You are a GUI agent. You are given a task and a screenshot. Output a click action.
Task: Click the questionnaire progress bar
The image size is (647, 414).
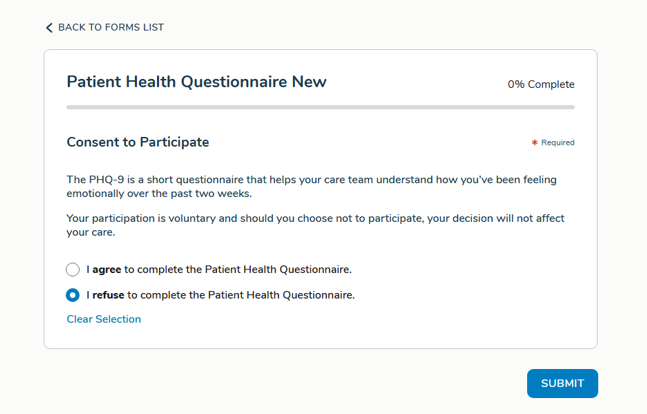coord(320,106)
